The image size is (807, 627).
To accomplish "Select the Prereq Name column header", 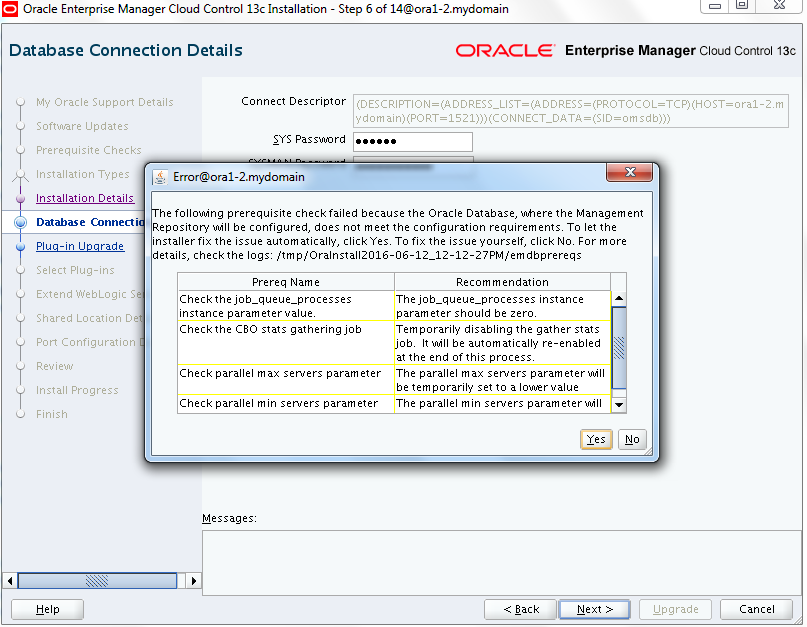I will (x=286, y=282).
